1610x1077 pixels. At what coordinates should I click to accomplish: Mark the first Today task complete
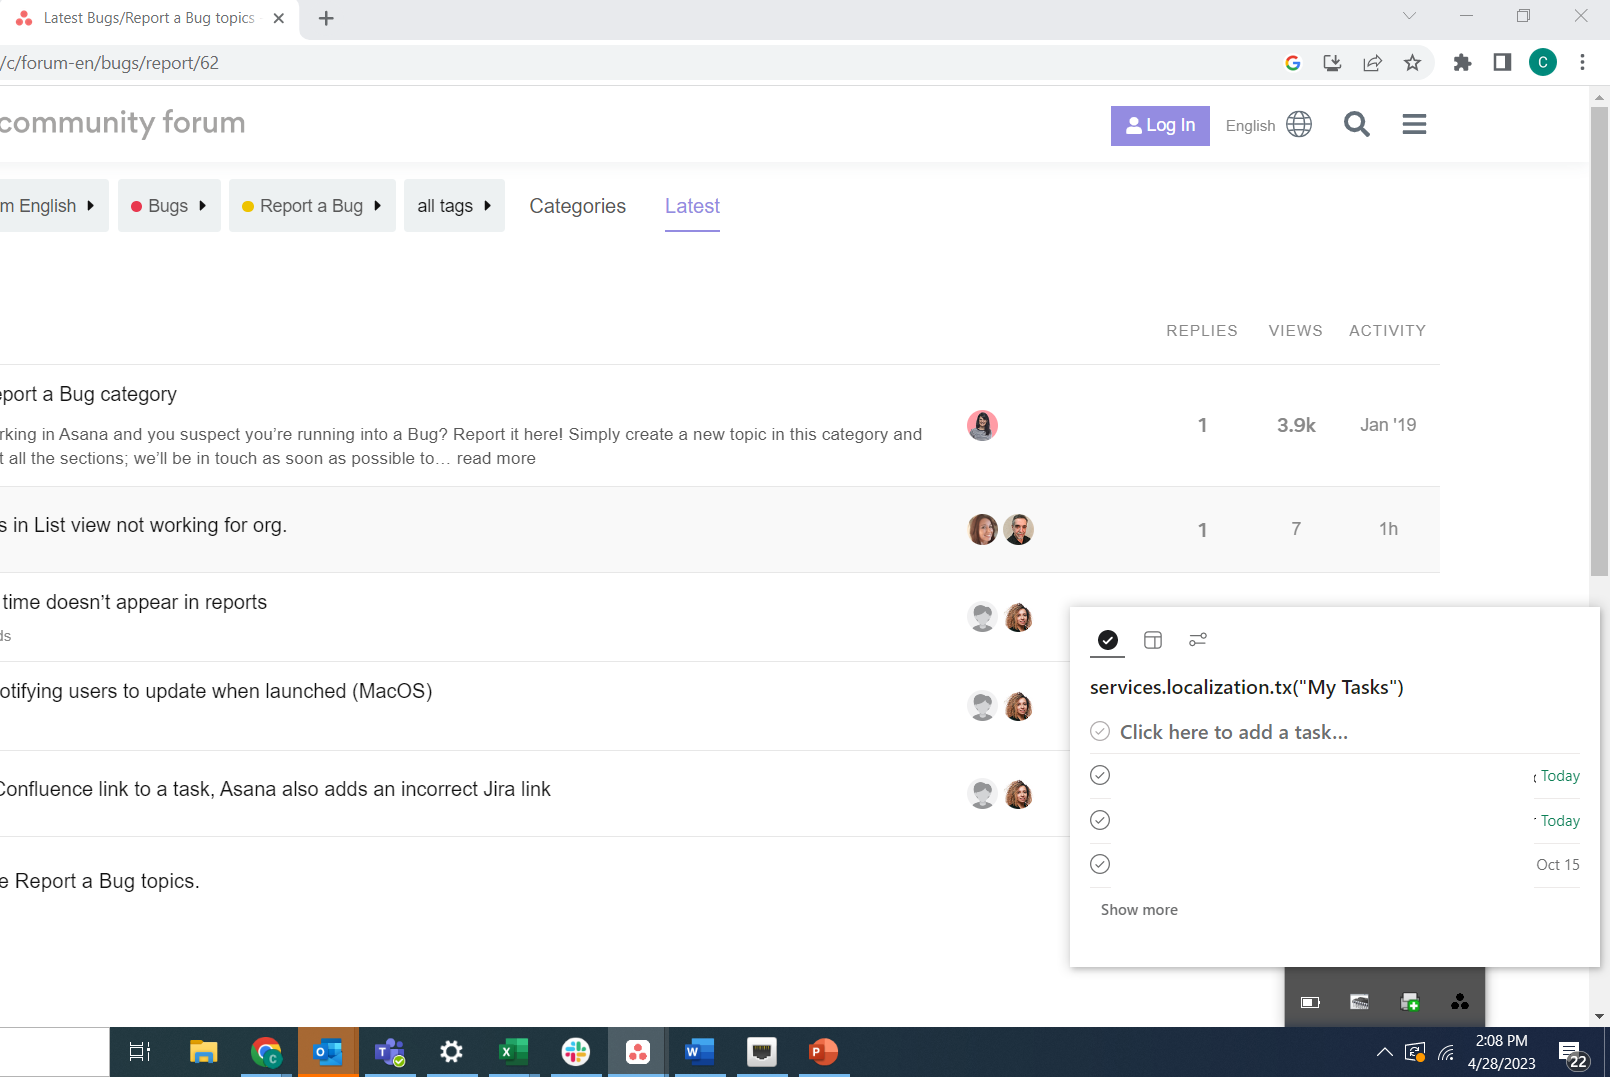click(x=1100, y=775)
